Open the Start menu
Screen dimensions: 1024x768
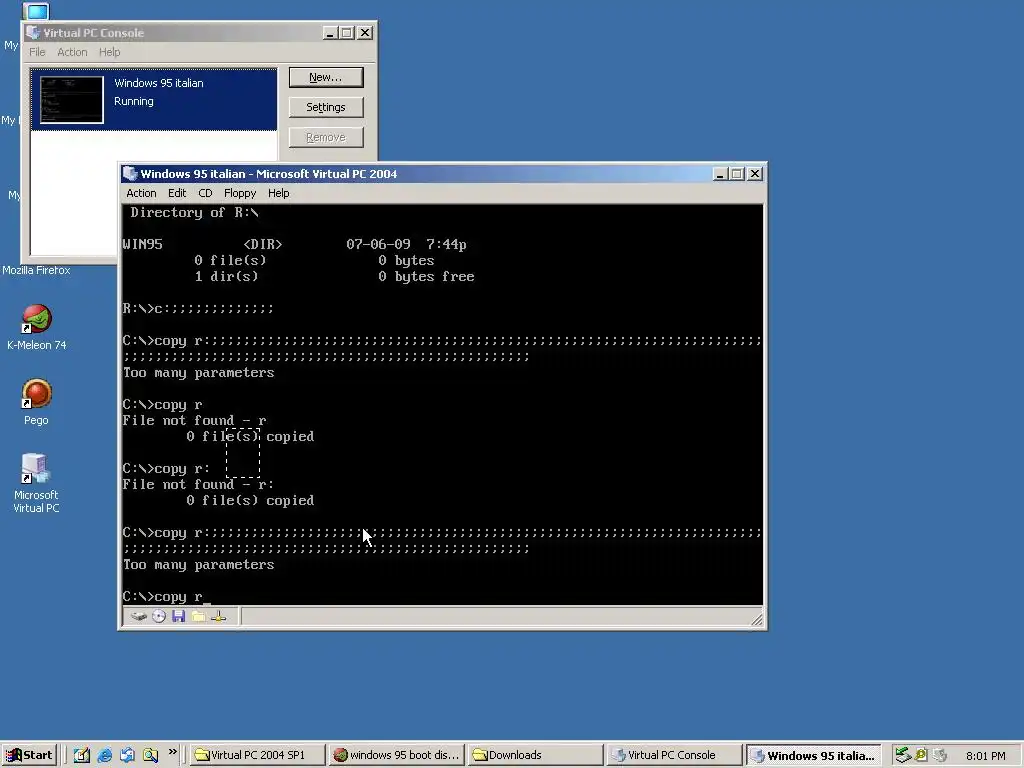point(29,755)
